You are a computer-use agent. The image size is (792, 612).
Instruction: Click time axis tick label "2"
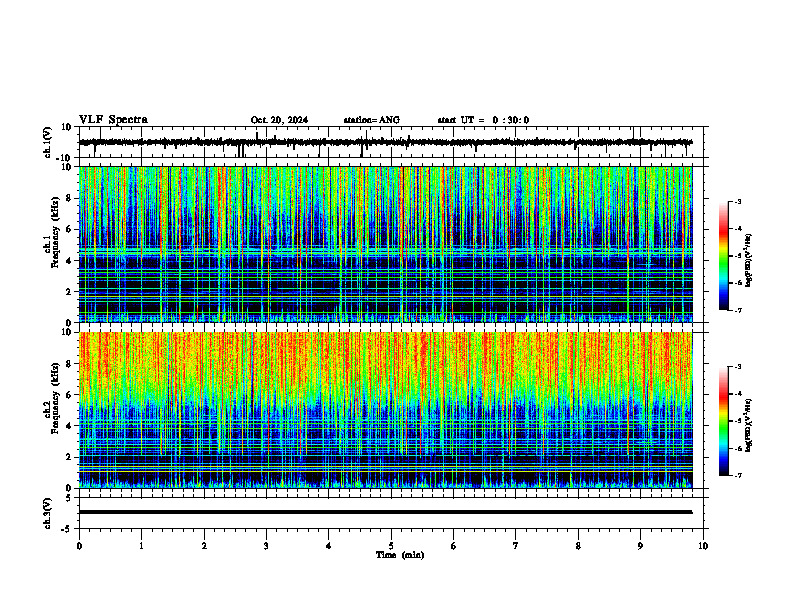[x=204, y=546]
